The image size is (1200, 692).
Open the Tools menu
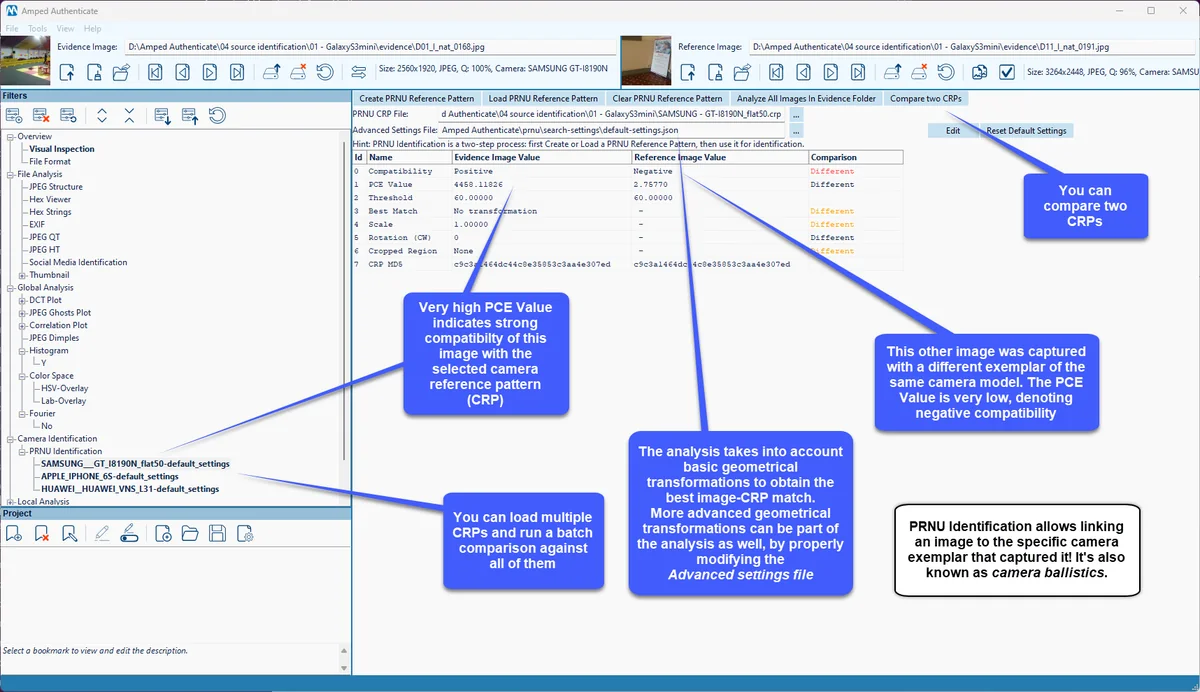pyautogui.click(x=38, y=29)
